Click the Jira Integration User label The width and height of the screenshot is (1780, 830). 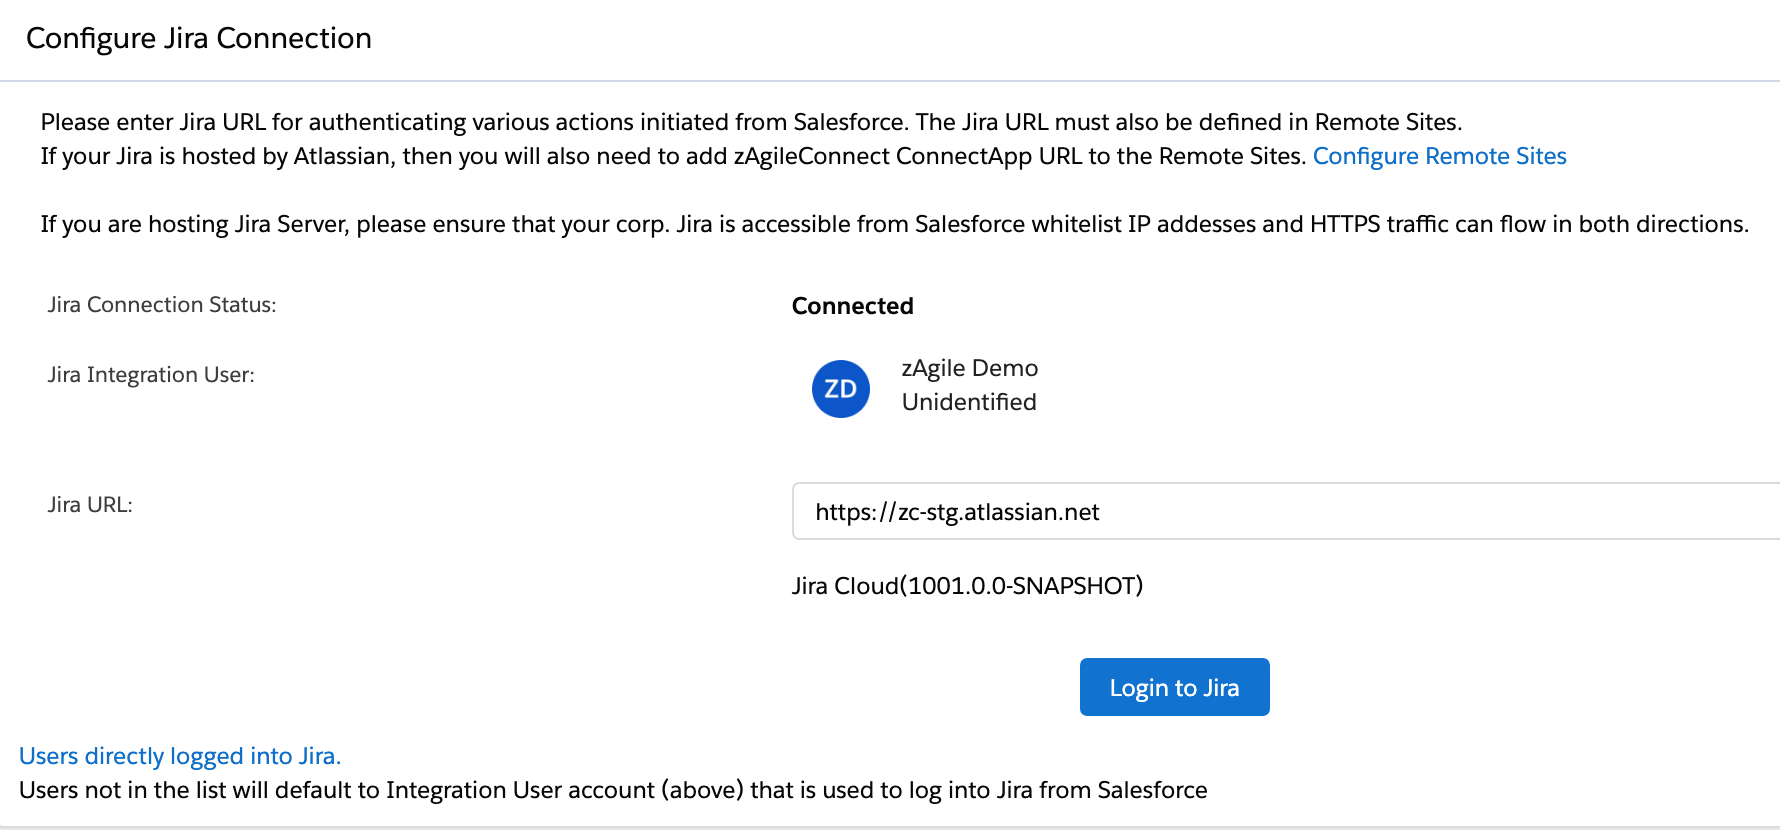coord(150,375)
